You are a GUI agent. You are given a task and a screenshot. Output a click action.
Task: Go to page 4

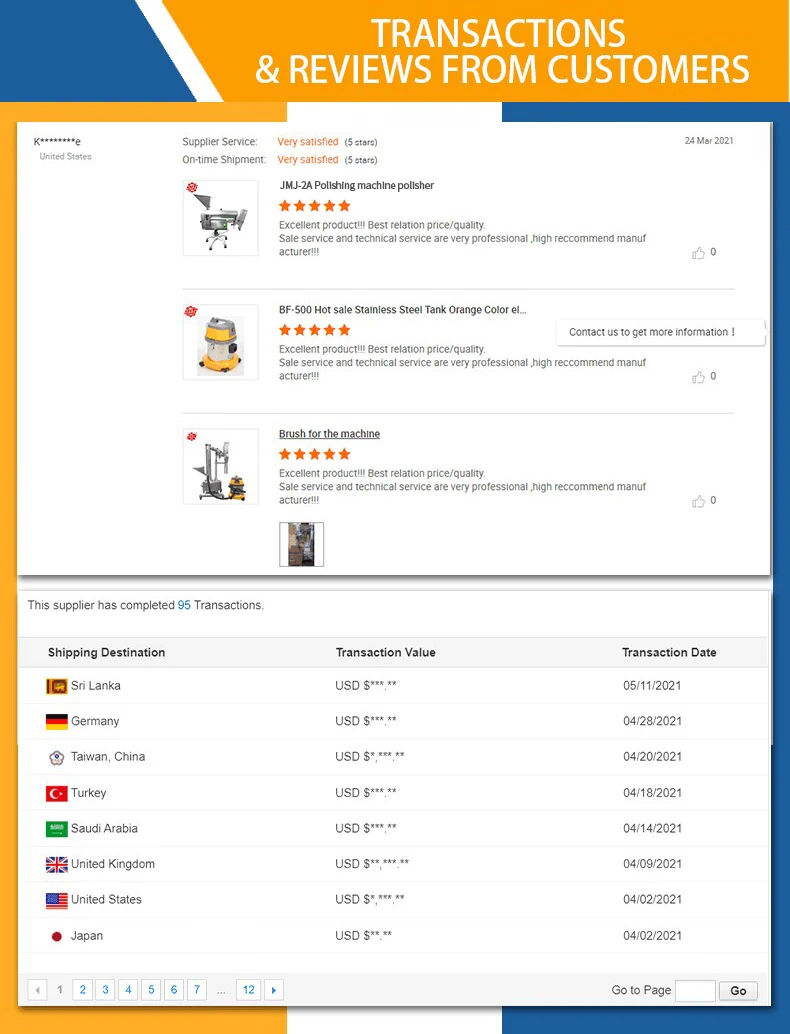[x=128, y=990]
